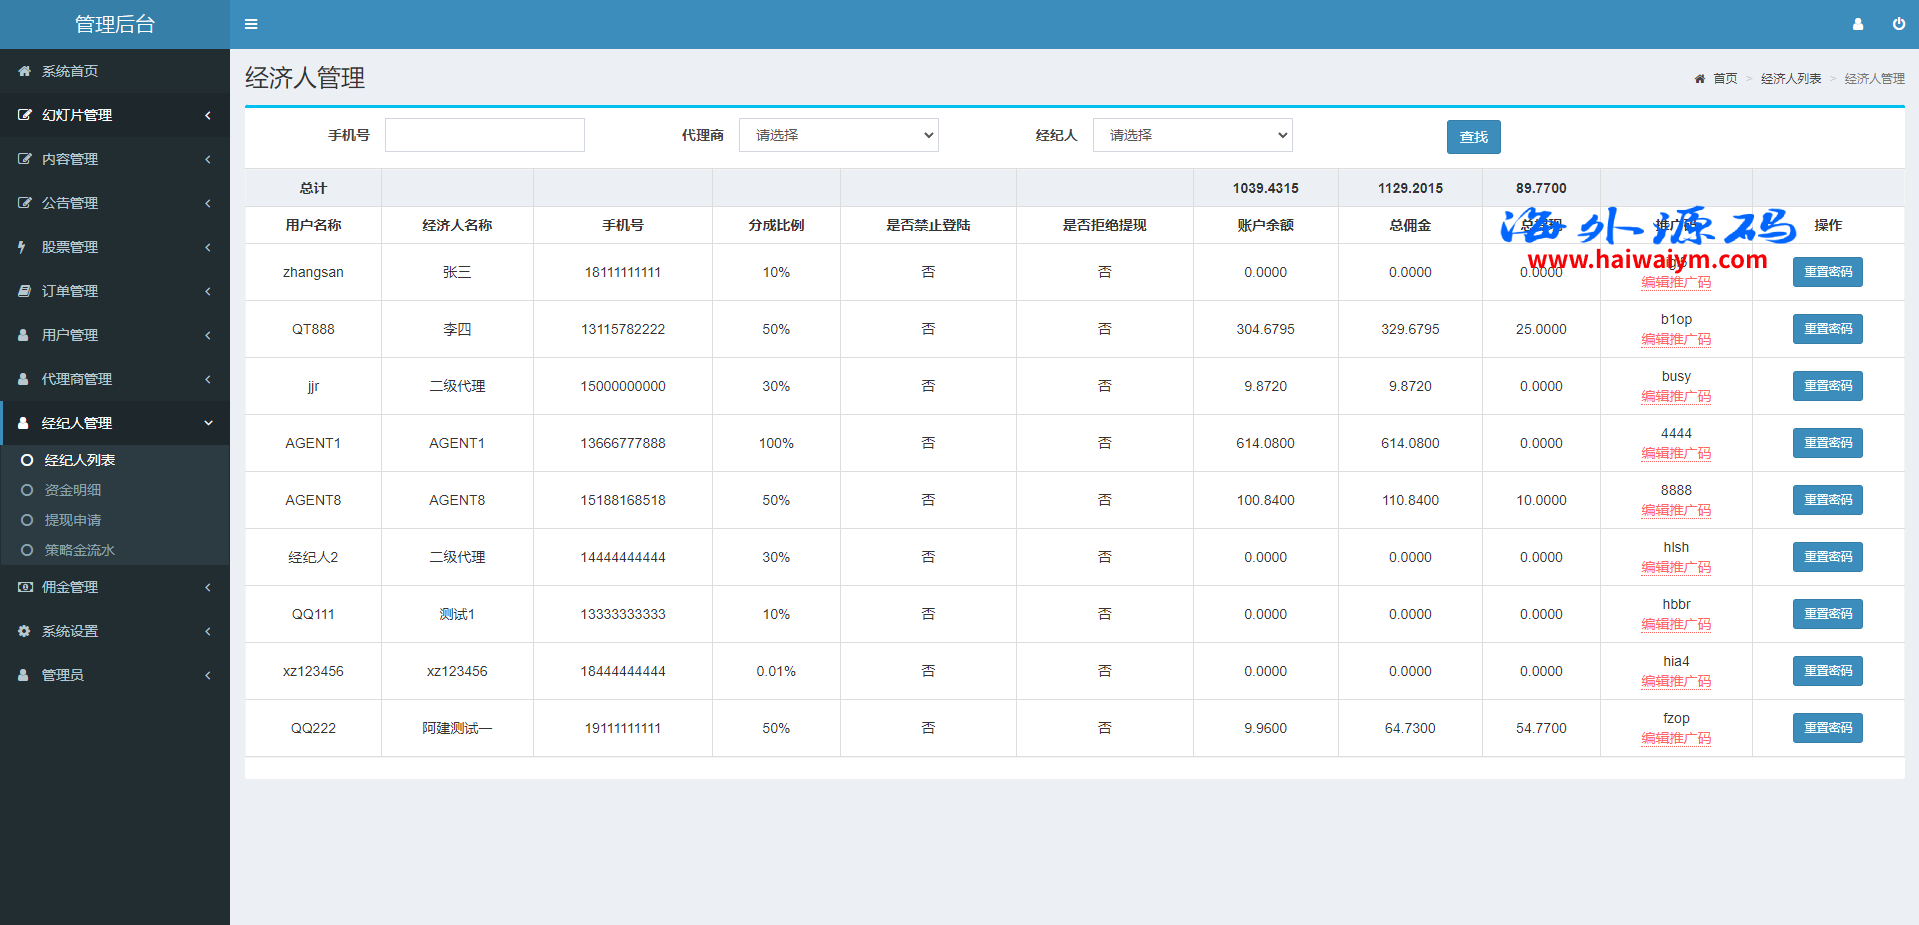Click the money icon beside 佣金管理
This screenshot has height=925, width=1919.
click(x=24, y=587)
